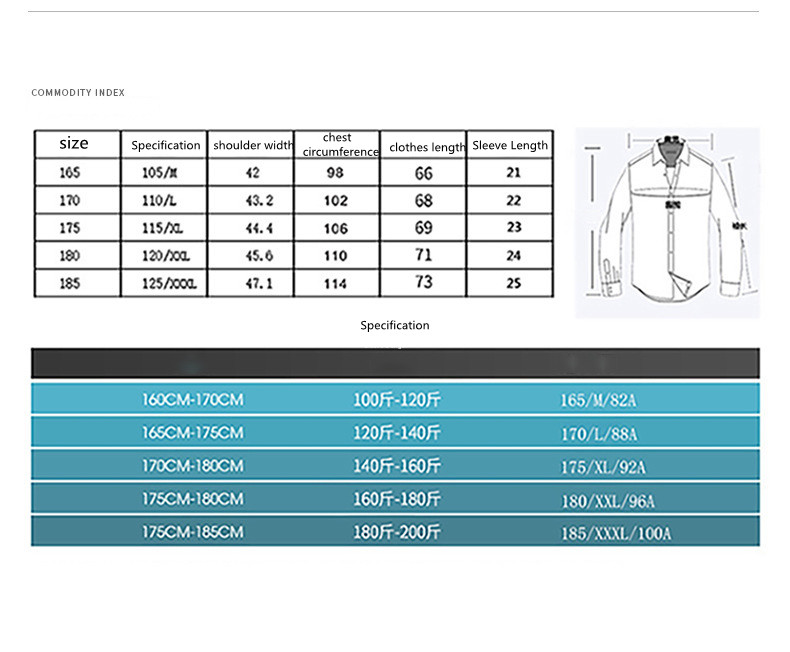The height and width of the screenshot is (652, 790).
Task: Click the Specification caption below the size table
Action: [394, 325]
